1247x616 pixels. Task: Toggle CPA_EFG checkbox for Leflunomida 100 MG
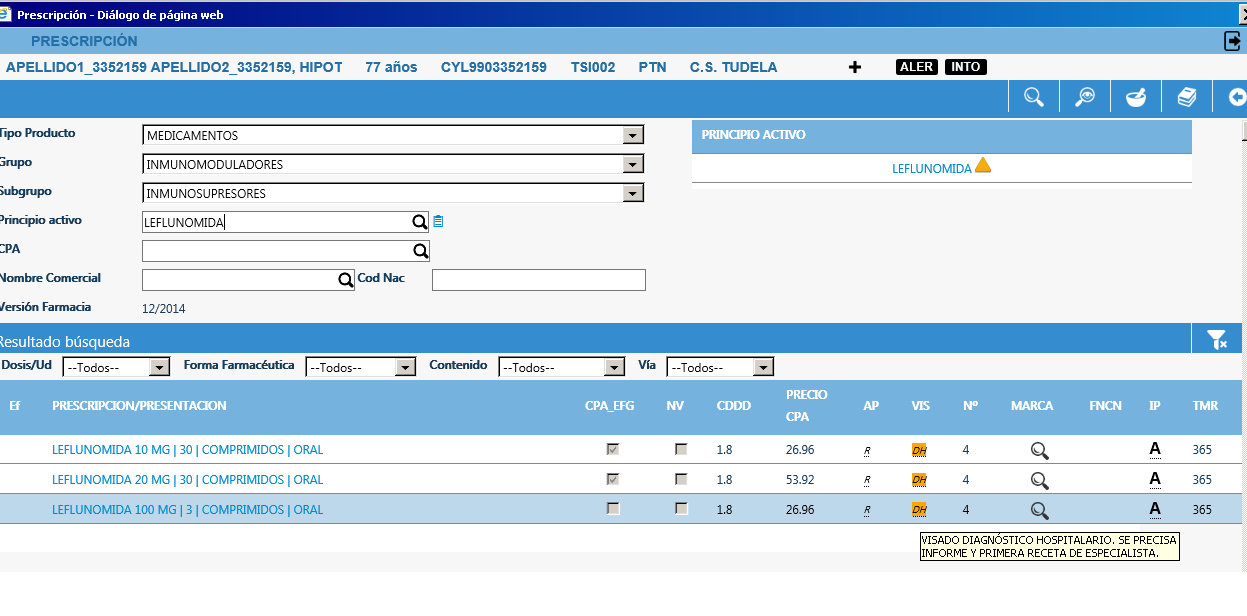613,509
